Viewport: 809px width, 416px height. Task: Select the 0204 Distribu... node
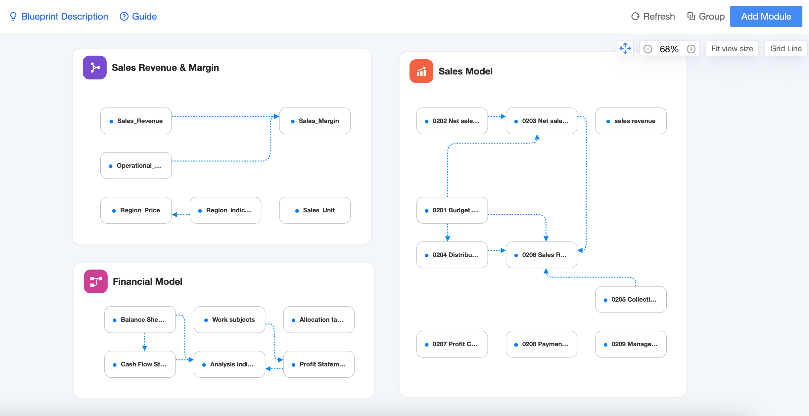tap(452, 255)
